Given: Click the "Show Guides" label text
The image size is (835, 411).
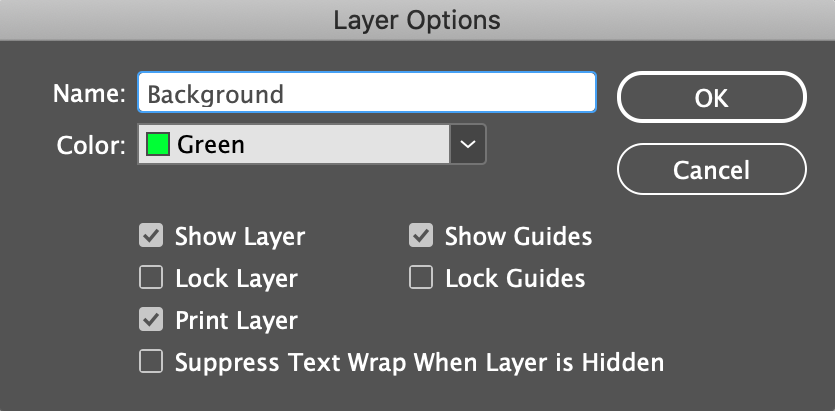Looking at the screenshot, I should tap(518, 237).
